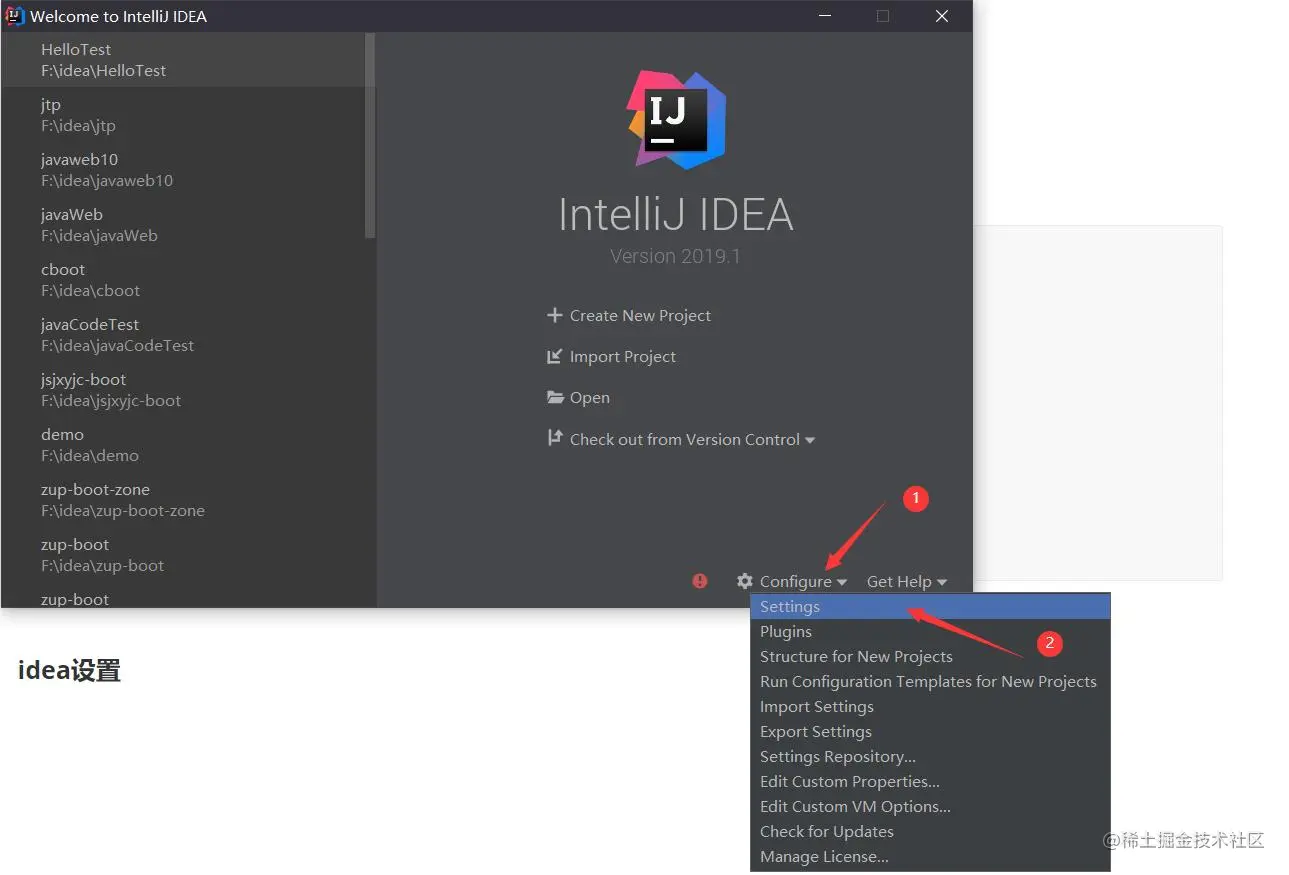Open the Check out from Version Control dropdown arrow
The width and height of the screenshot is (1289, 875).
pos(810,440)
